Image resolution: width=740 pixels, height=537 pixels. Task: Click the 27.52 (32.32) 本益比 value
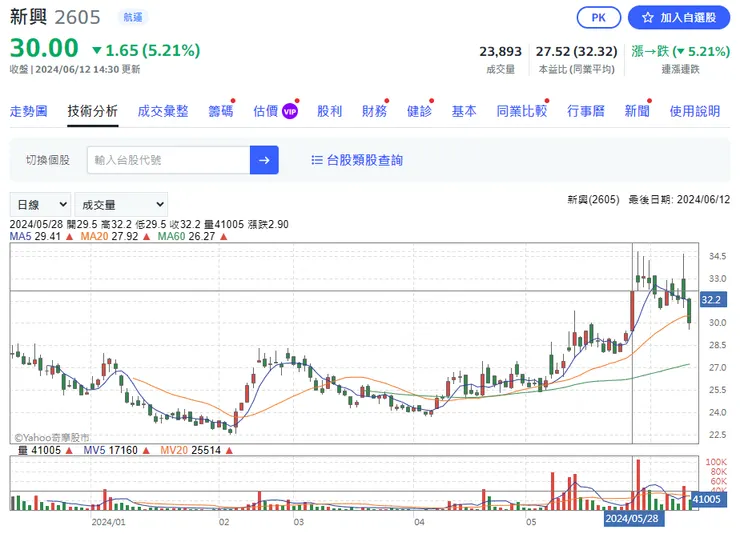576,51
